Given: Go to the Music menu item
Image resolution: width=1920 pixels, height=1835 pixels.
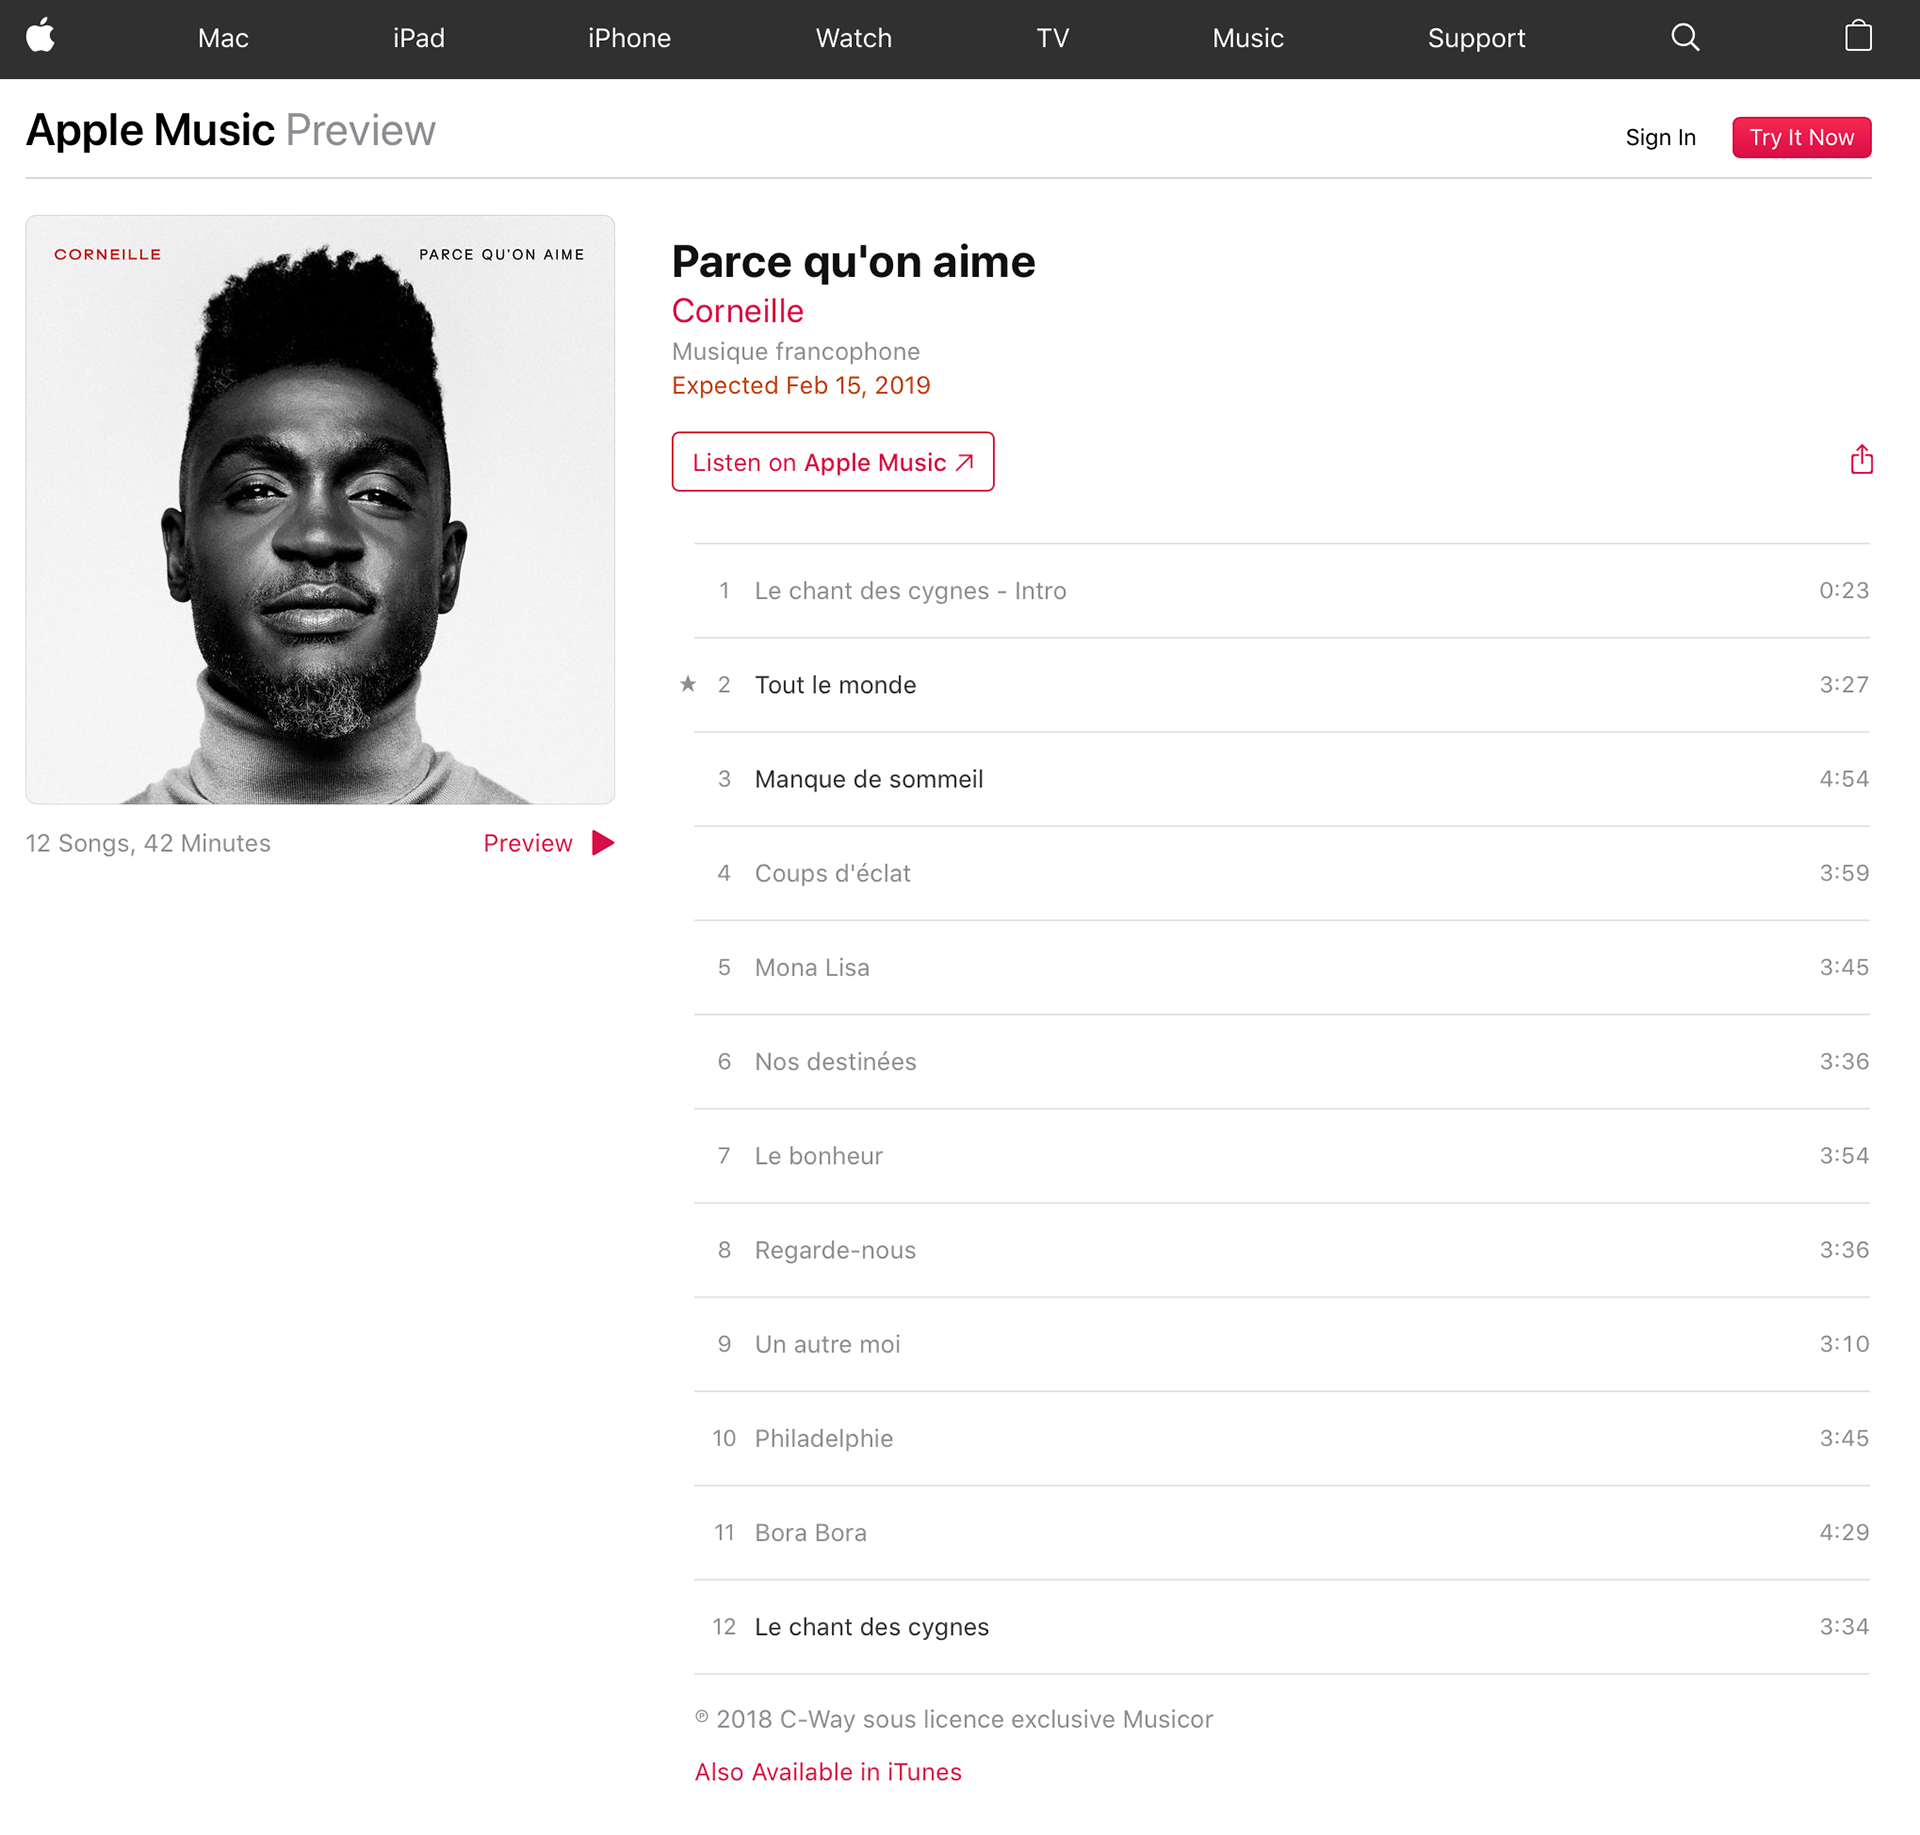Looking at the screenshot, I should (x=1248, y=38).
